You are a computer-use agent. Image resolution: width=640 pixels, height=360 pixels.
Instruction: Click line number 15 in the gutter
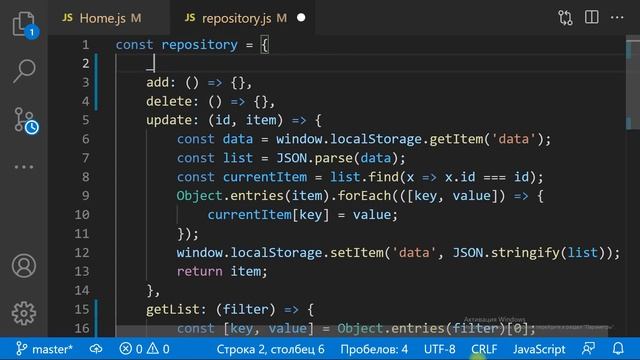pos(82,309)
